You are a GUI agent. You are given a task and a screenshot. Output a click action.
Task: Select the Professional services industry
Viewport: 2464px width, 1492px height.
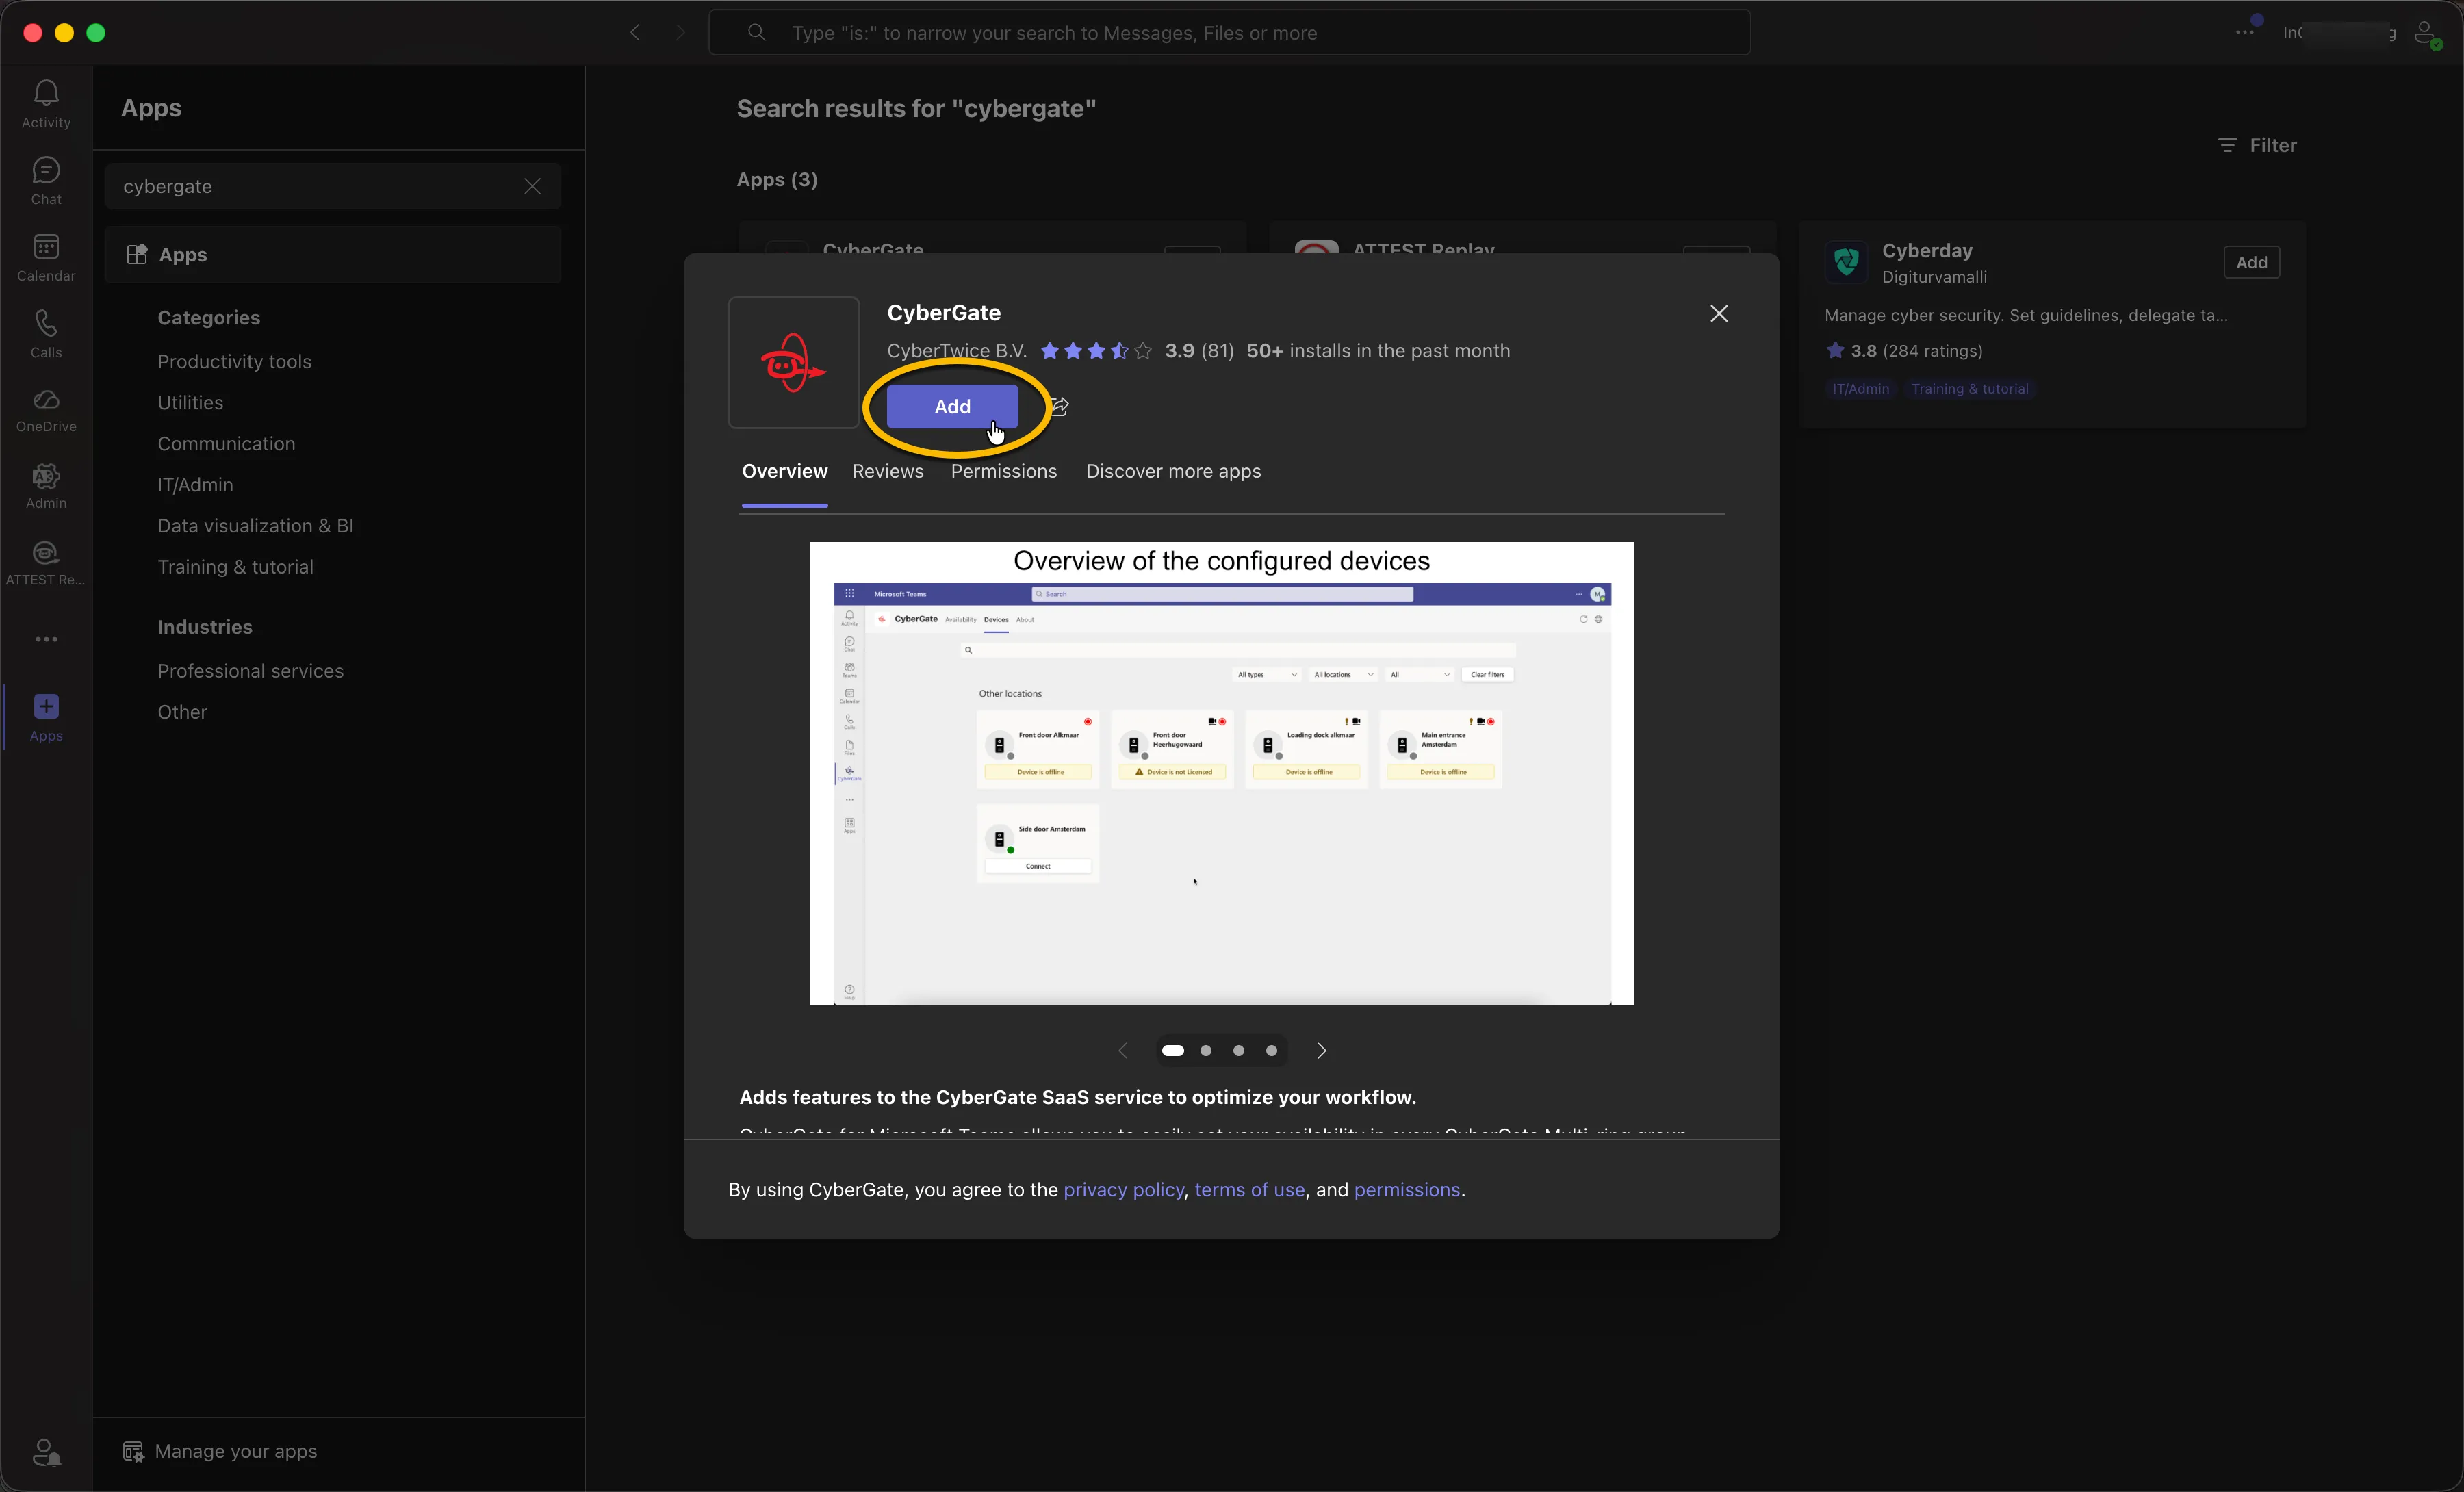click(250, 670)
